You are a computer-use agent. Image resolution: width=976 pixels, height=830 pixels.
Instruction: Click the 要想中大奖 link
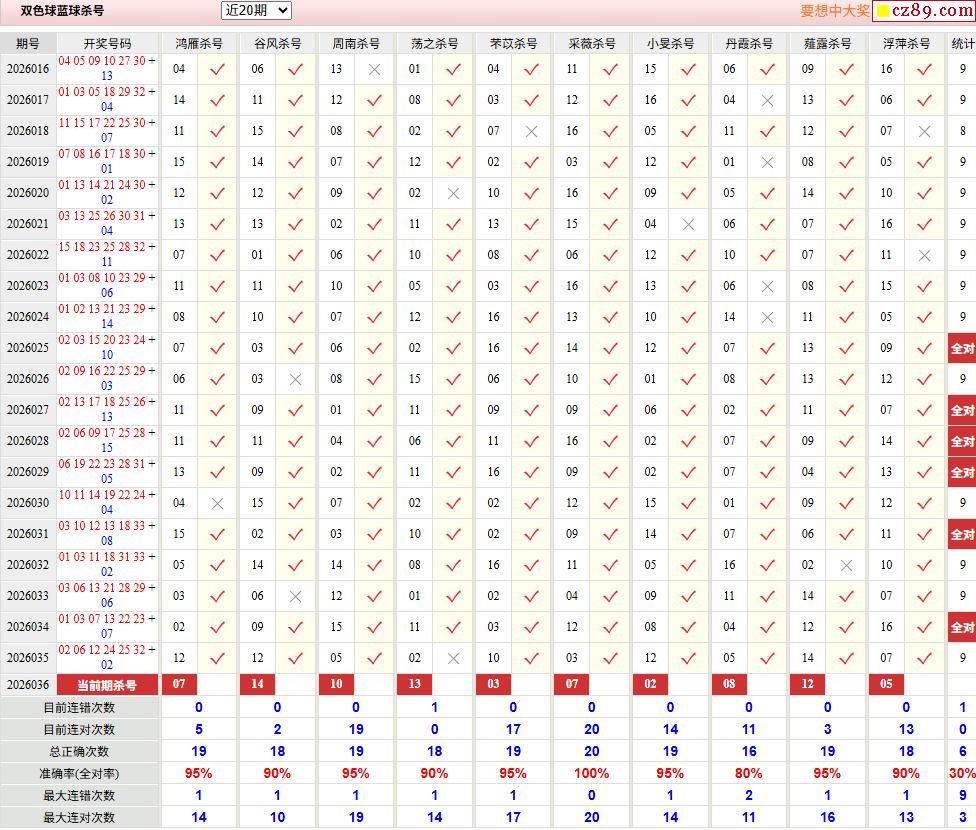834,11
